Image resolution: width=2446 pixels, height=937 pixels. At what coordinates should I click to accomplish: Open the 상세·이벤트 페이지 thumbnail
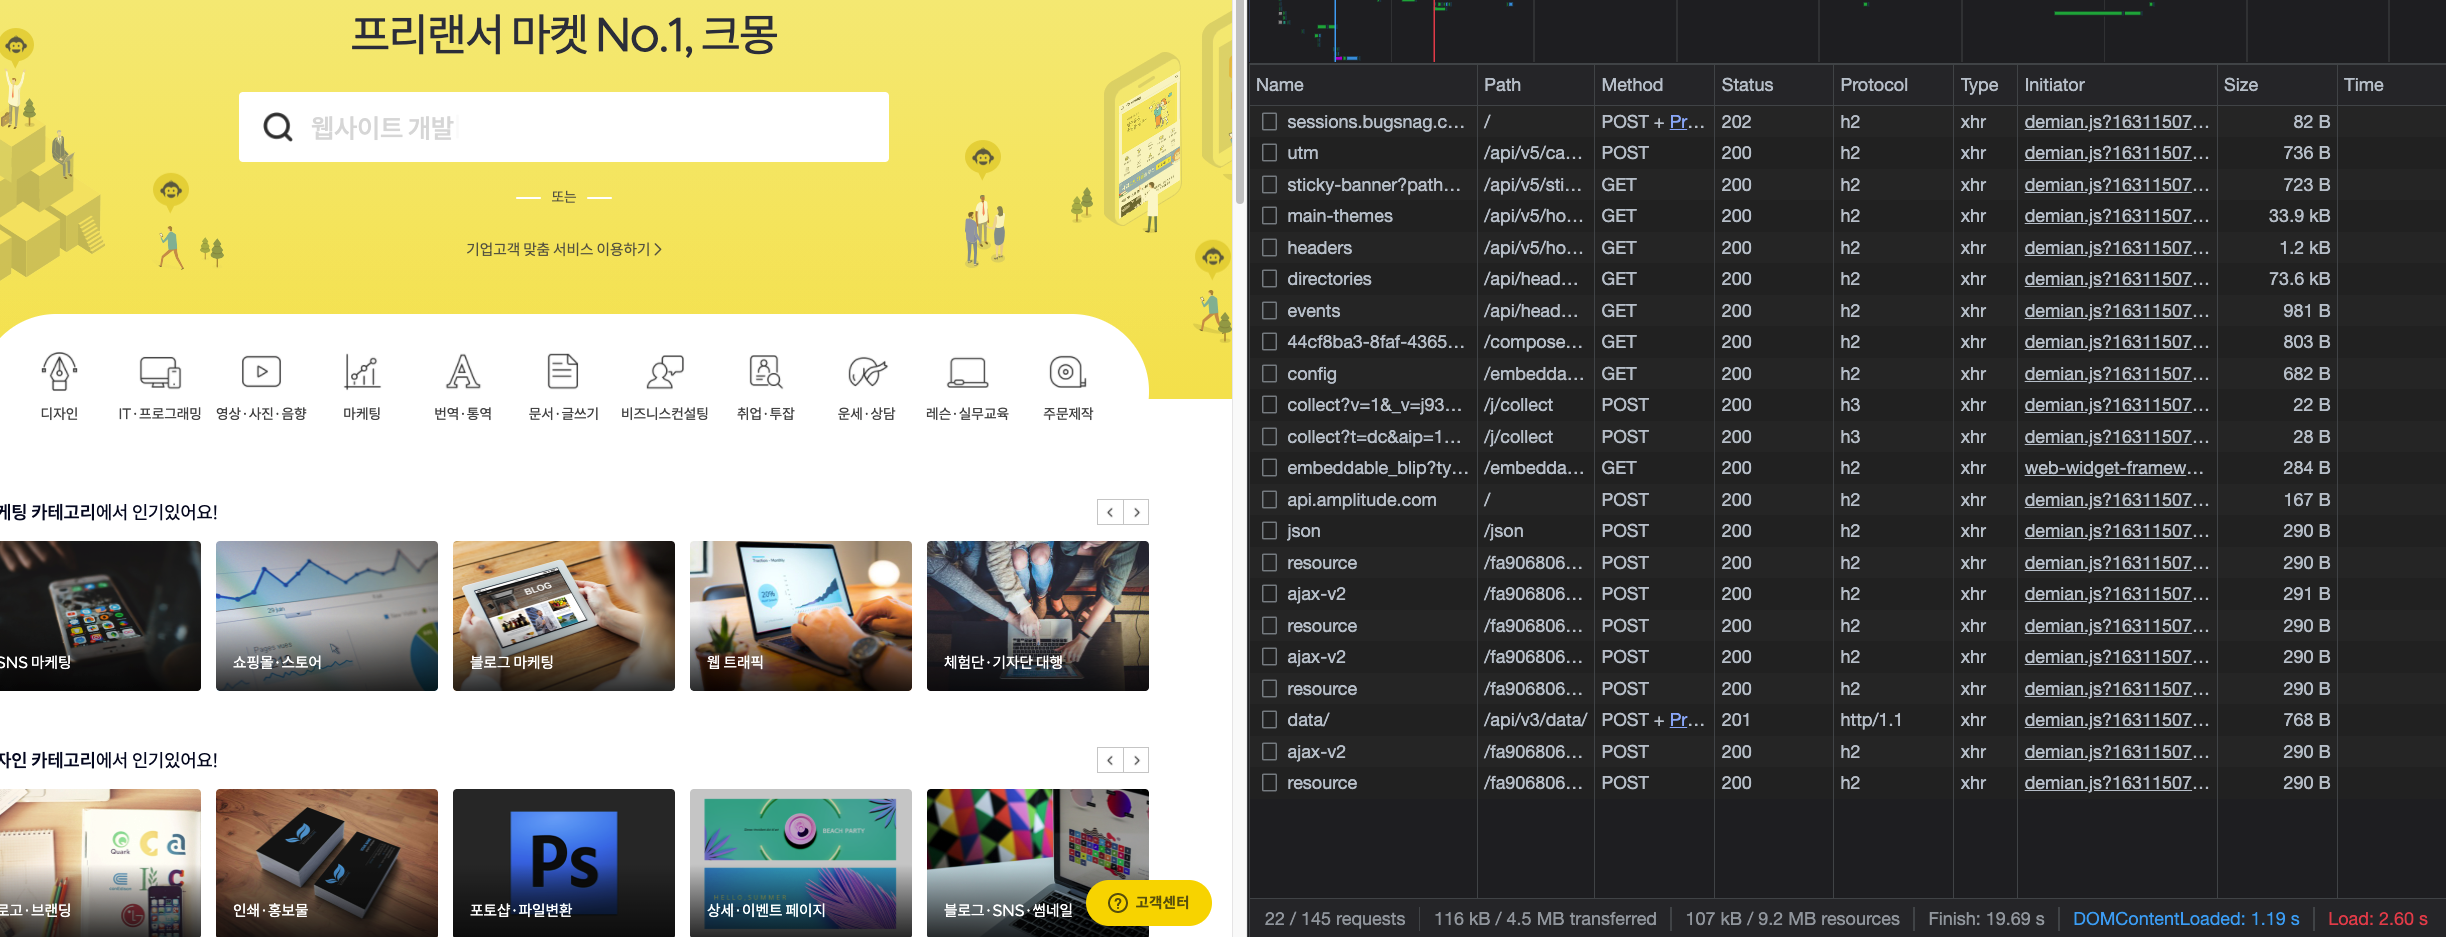[801, 863]
